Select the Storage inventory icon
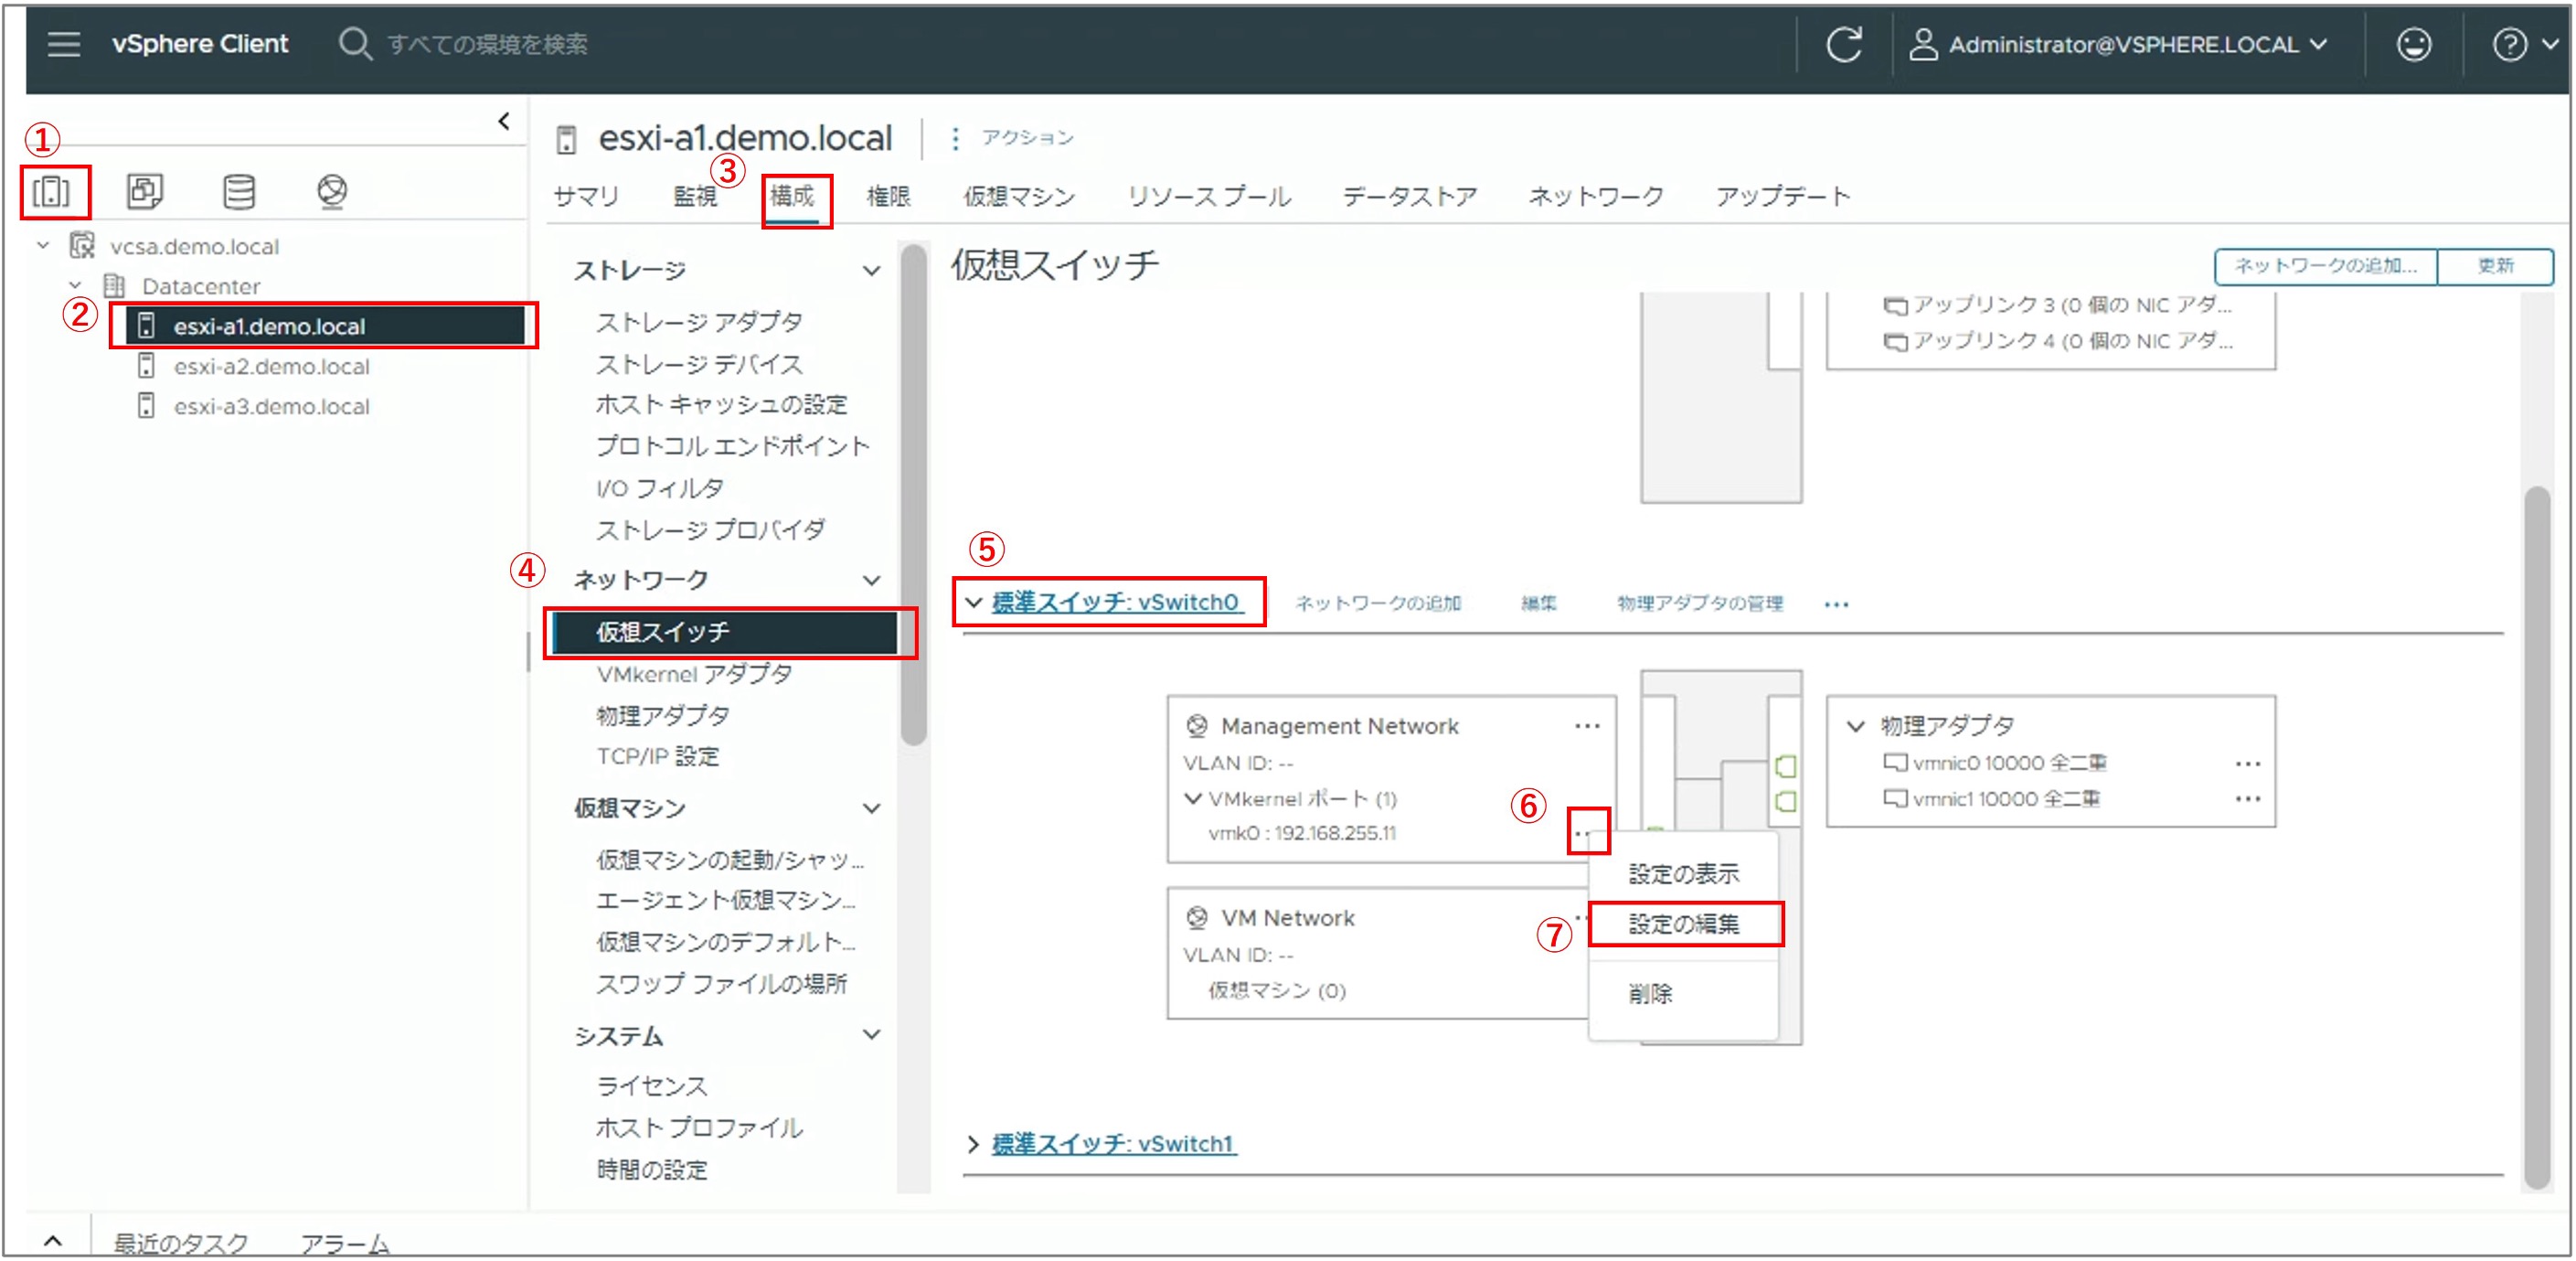 coord(239,191)
